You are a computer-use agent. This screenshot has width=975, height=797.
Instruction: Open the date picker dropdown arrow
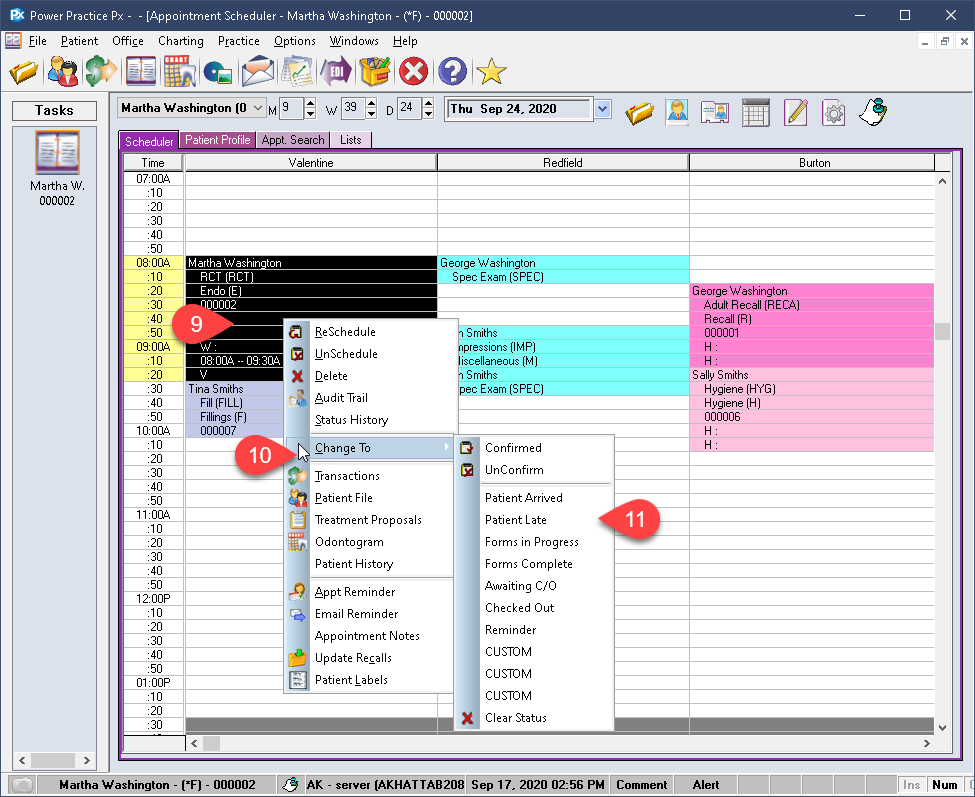pyautogui.click(x=601, y=109)
